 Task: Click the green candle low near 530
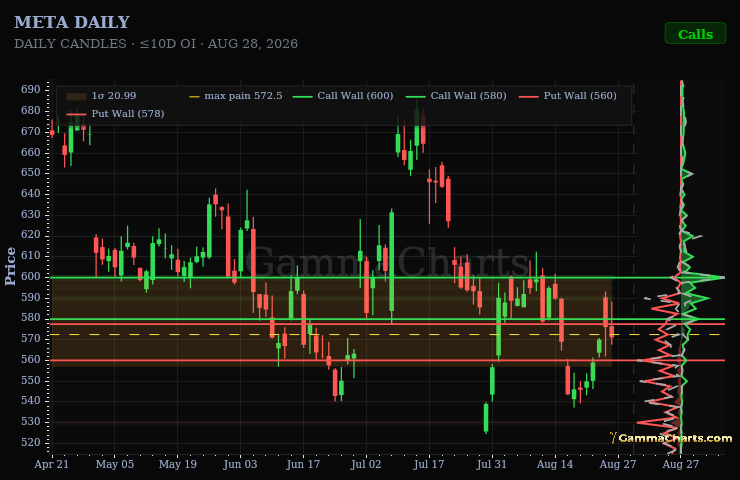pyautogui.click(x=486, y=418)
